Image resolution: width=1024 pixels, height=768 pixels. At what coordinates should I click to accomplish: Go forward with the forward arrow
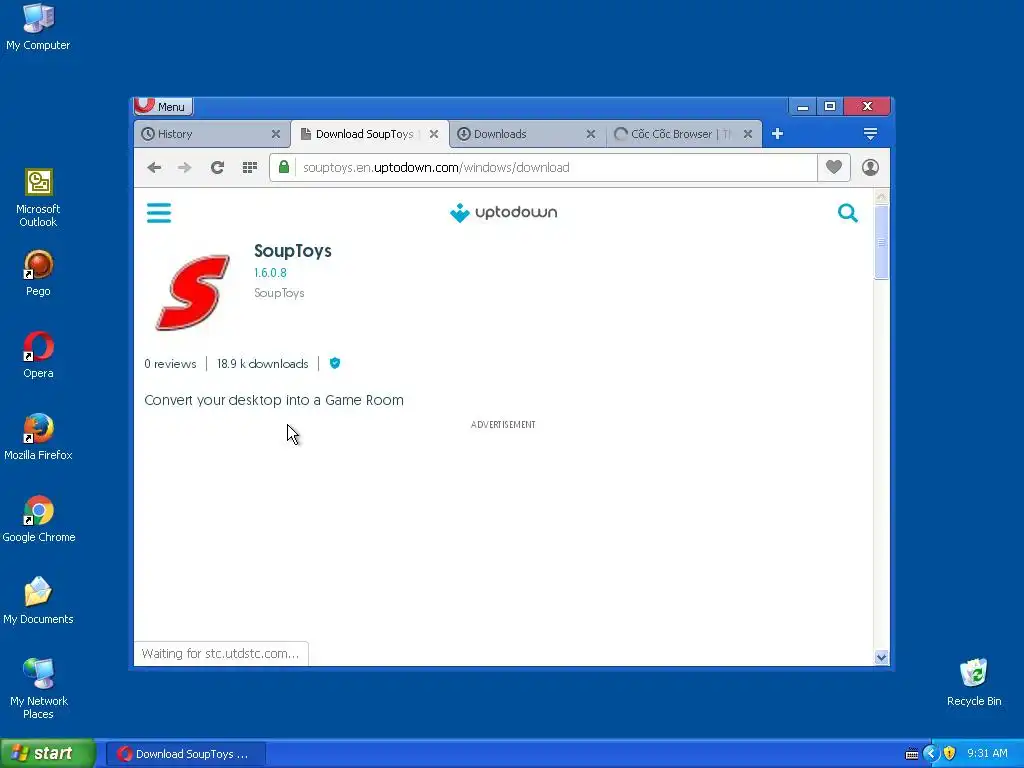185,168
